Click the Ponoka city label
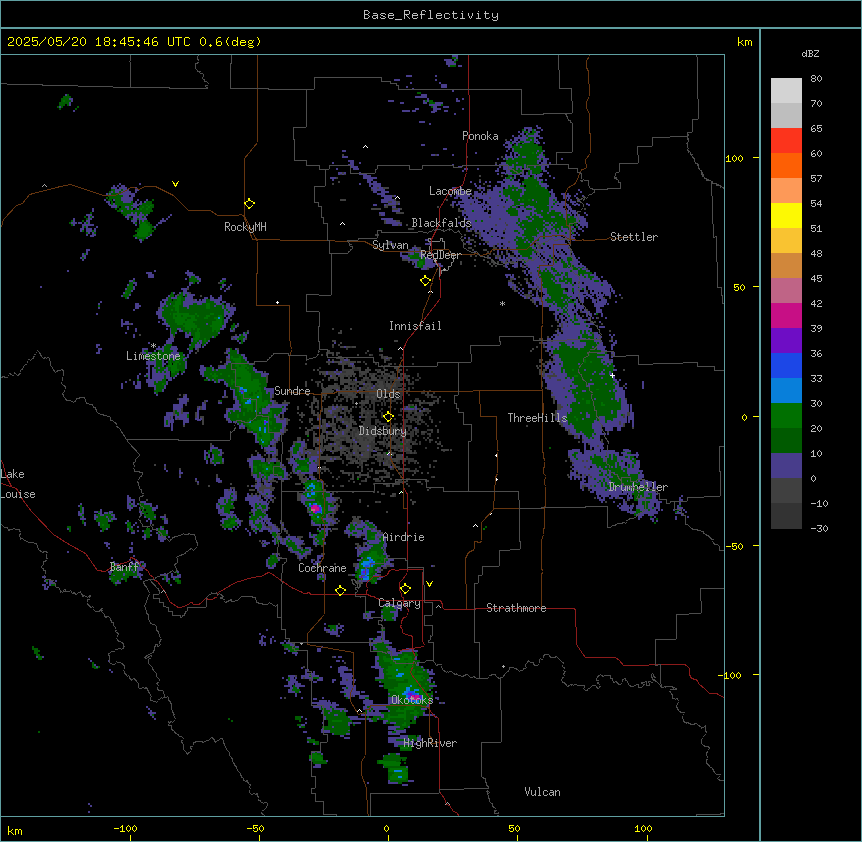Image resolution: width=862 pixels, height=842 pixels. coord(480,136)
